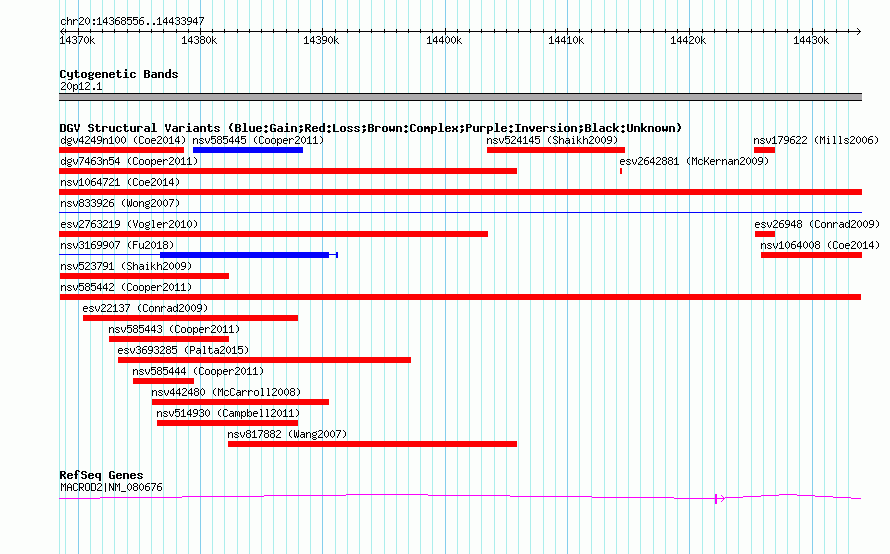Open variant label nsv585442 (Cooper2011)
Screen dimensions: 890x554
[126, 287]
